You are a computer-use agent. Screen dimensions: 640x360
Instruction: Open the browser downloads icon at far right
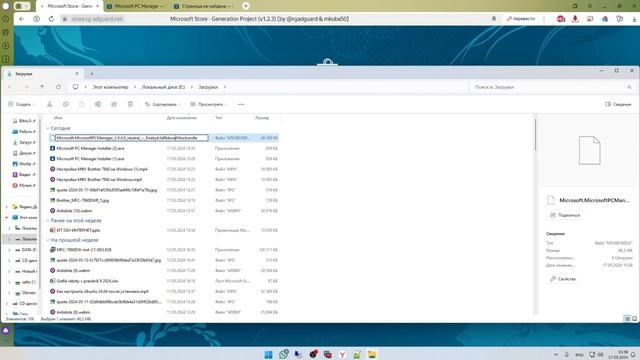(x=634, y=19)
